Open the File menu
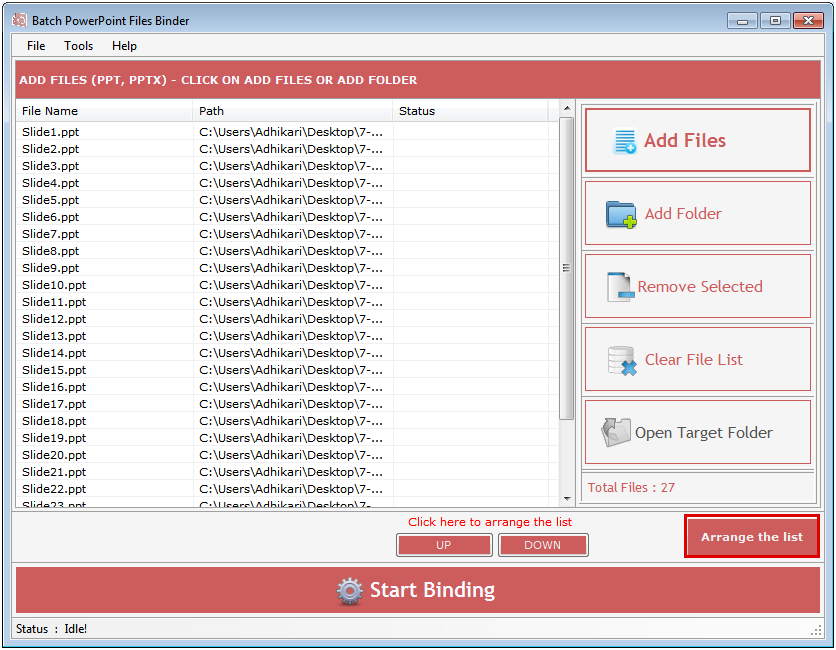The height and width of the screenshot is (650, 836). [36, 46]
